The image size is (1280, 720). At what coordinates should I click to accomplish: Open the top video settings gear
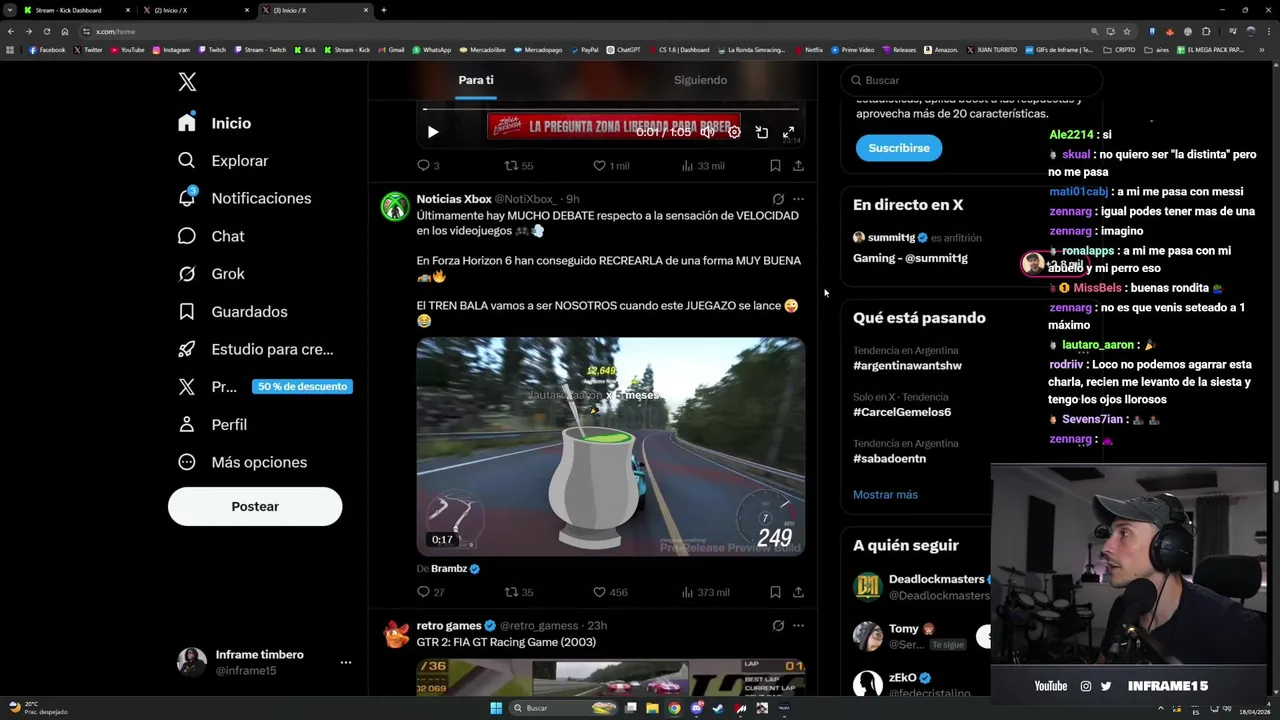[x=734, y=132]
